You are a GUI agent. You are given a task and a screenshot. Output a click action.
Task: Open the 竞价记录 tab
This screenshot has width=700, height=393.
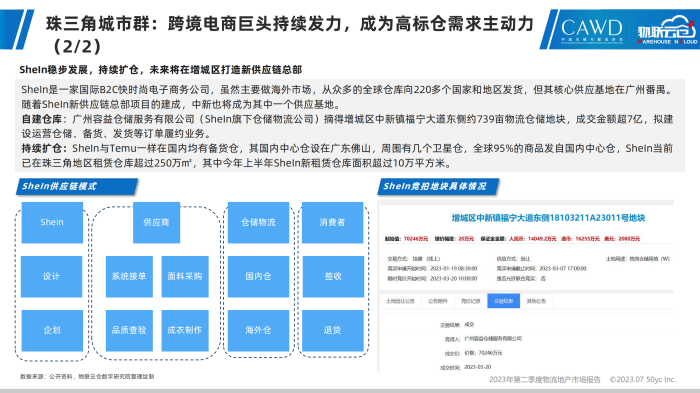(x=471, y=301)
